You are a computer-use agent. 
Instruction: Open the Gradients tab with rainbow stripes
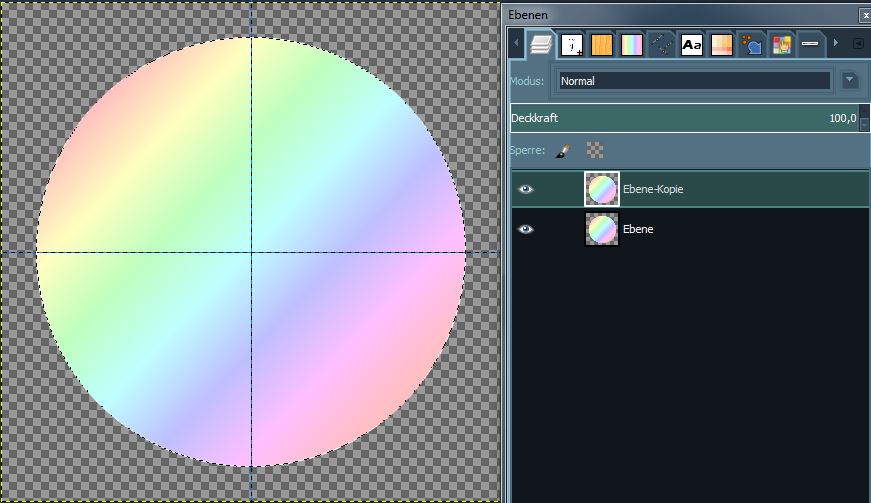pos(632,44)
